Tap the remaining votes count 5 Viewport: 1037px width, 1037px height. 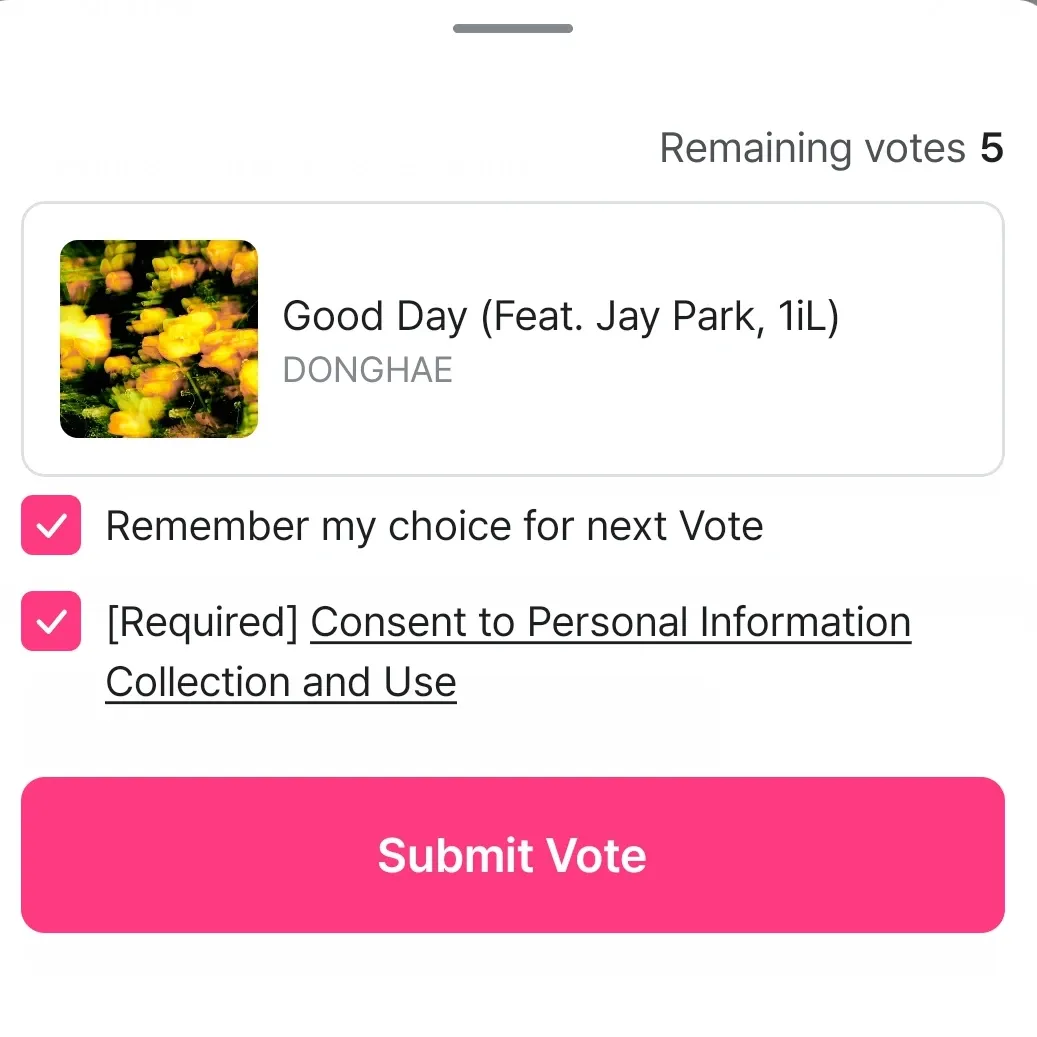(x=991, y=149)
